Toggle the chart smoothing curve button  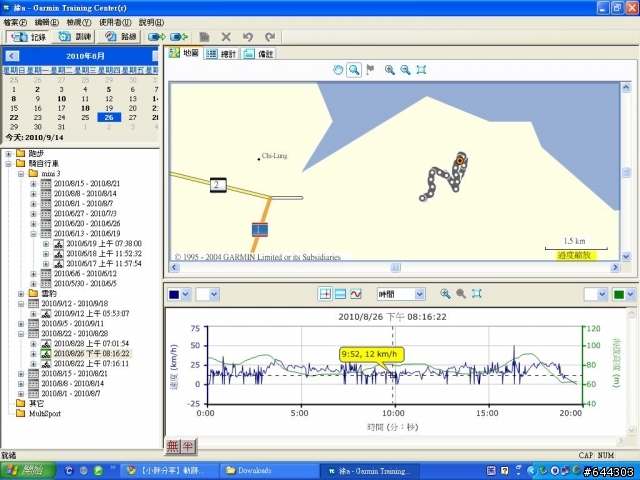[356, 294]
